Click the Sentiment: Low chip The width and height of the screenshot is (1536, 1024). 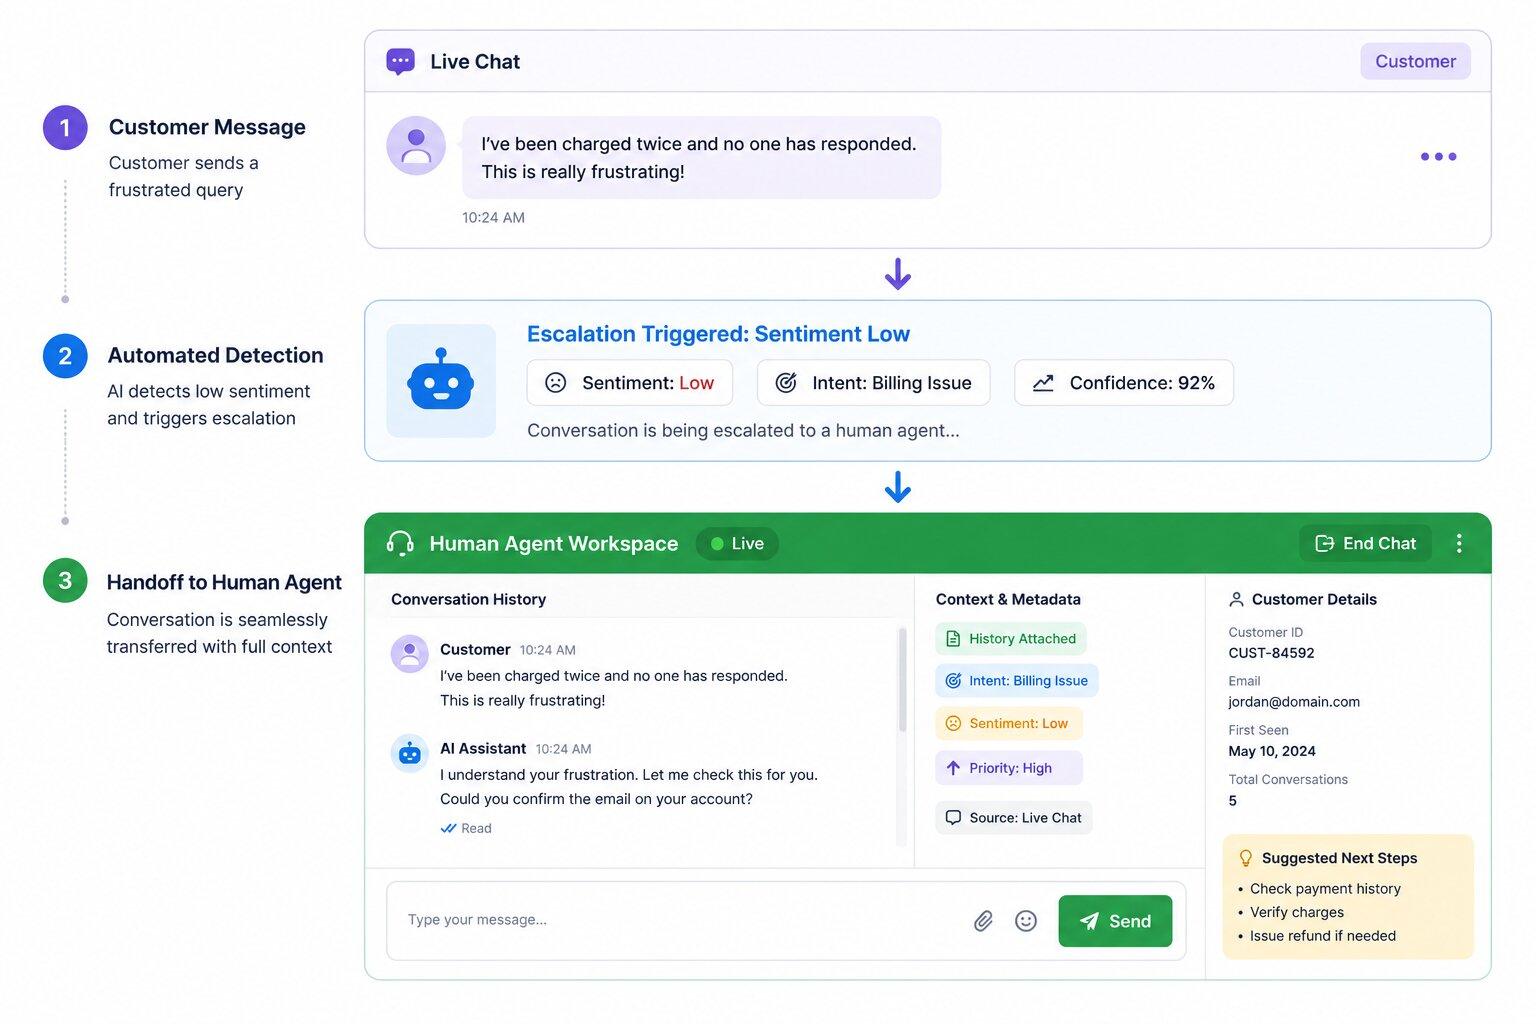(x=630, y=383)
